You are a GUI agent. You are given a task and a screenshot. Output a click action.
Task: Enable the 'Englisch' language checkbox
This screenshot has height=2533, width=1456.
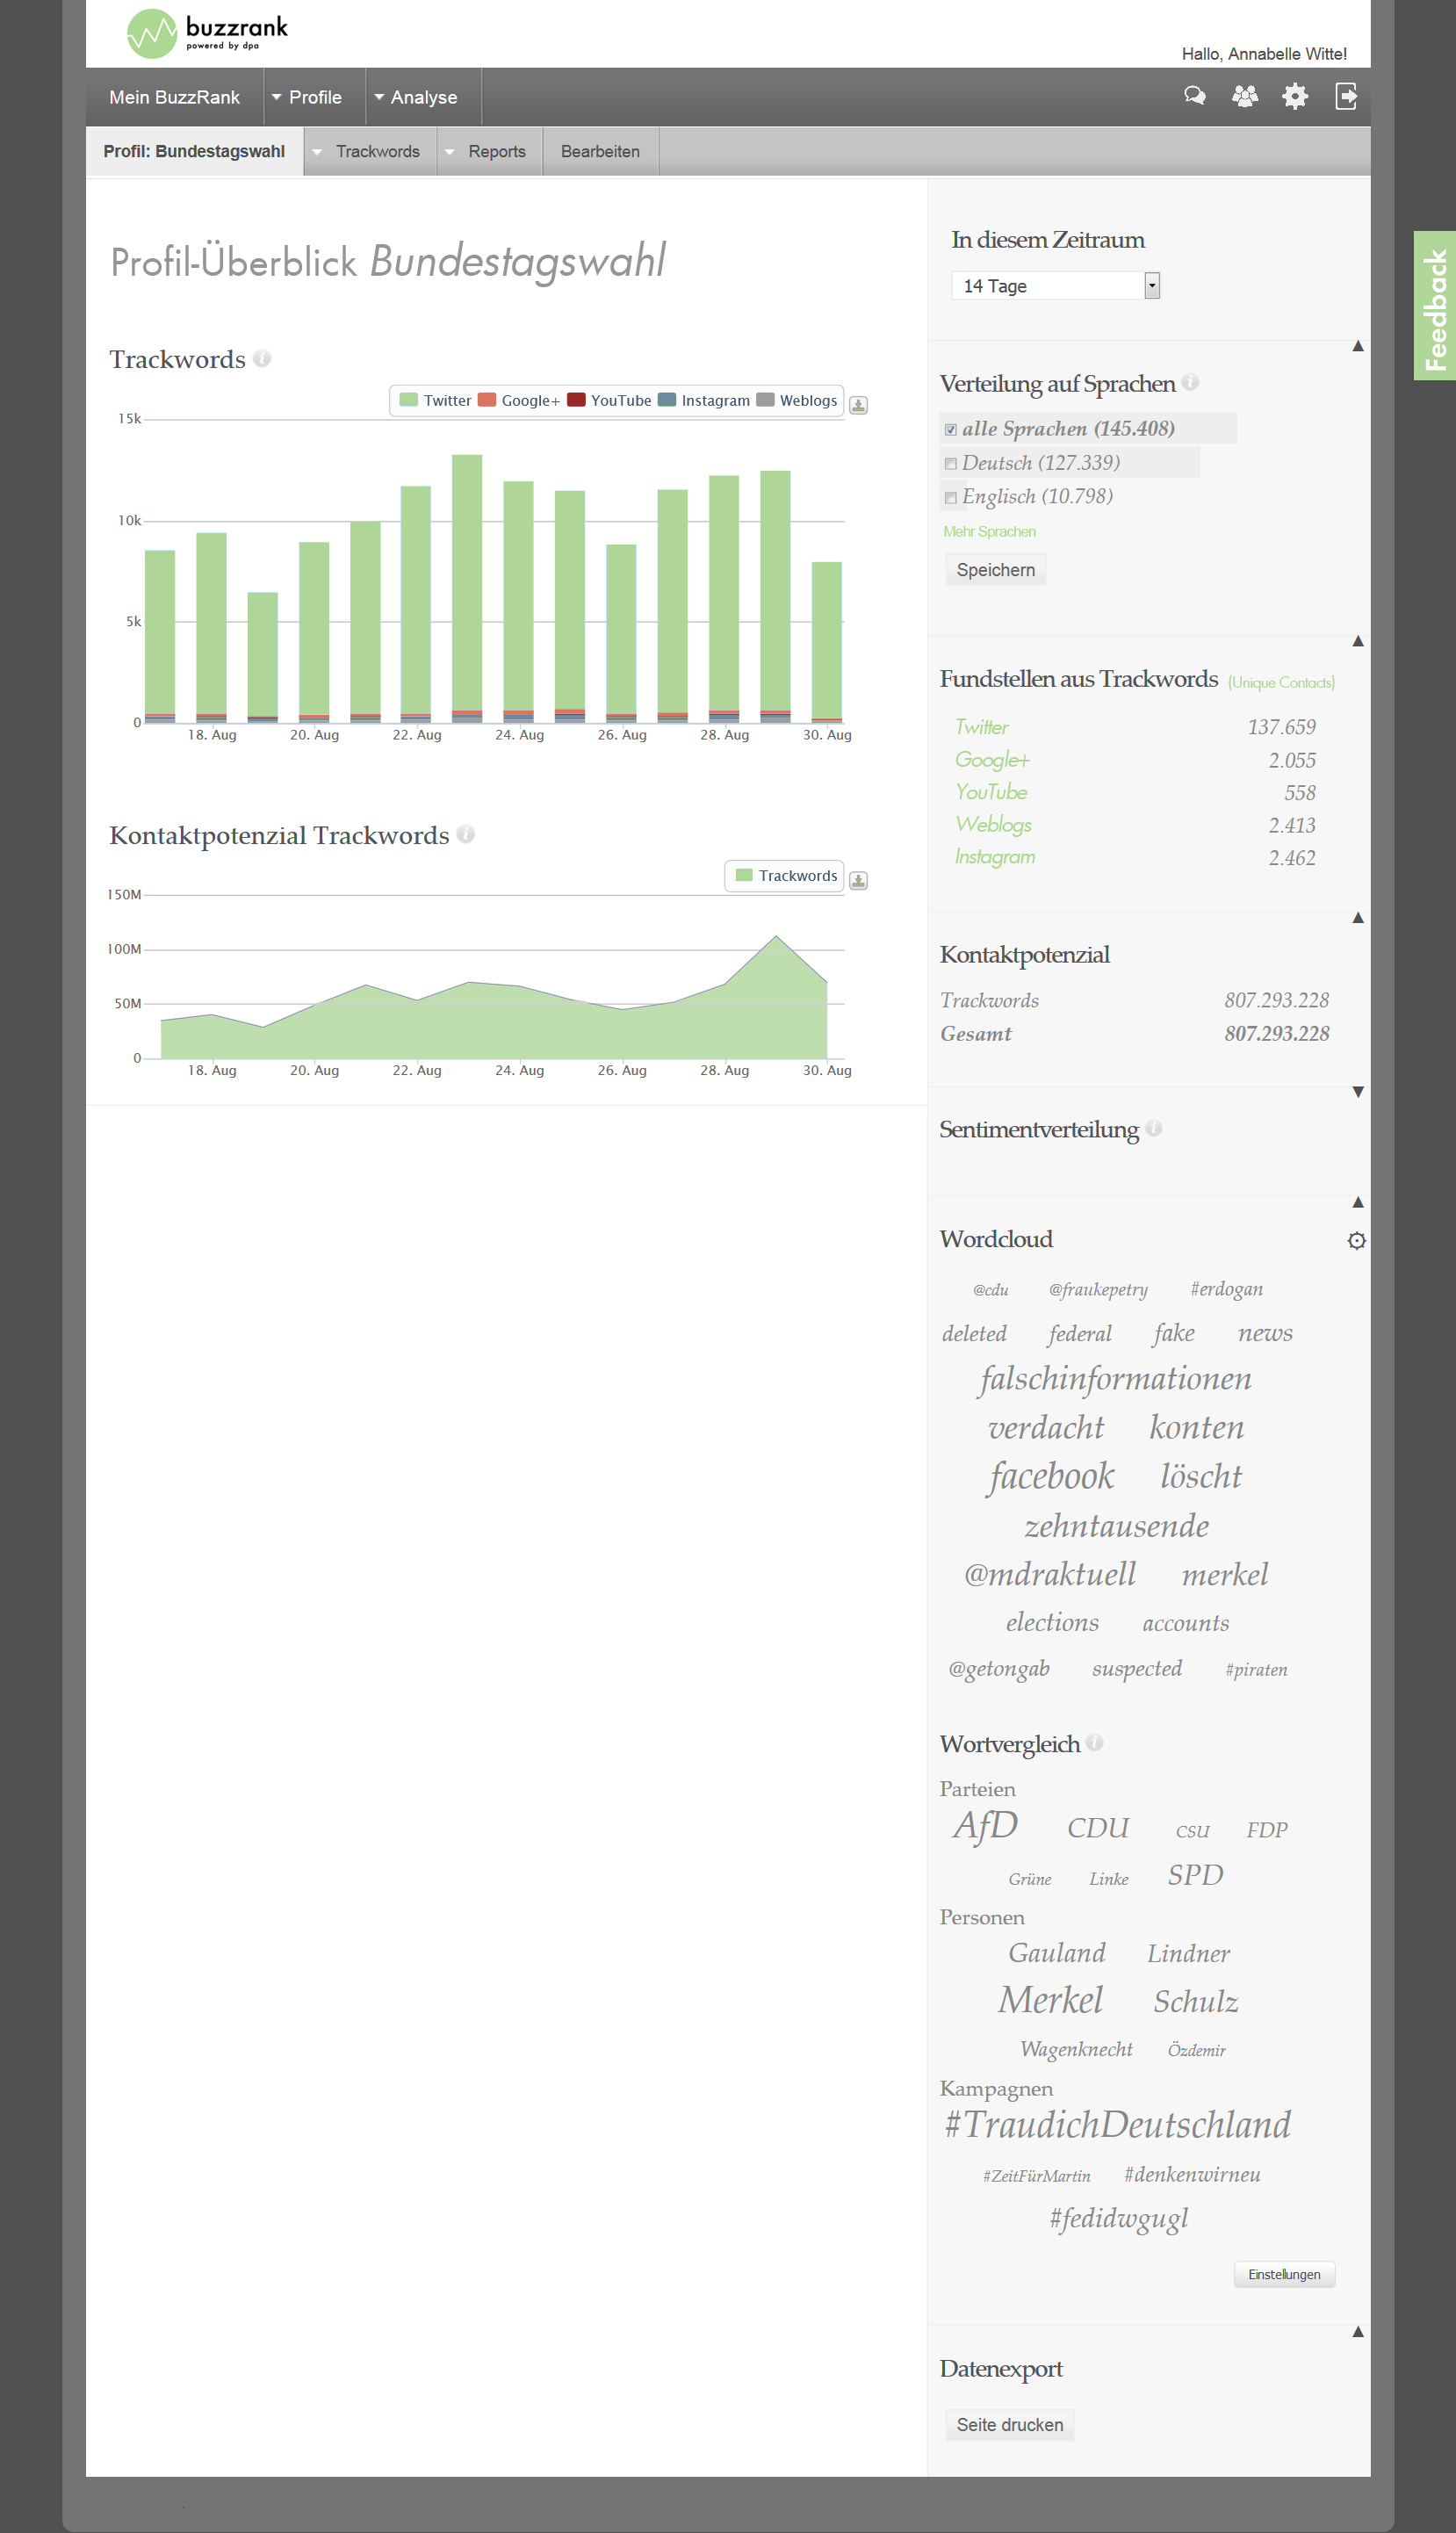click(950, 498)
